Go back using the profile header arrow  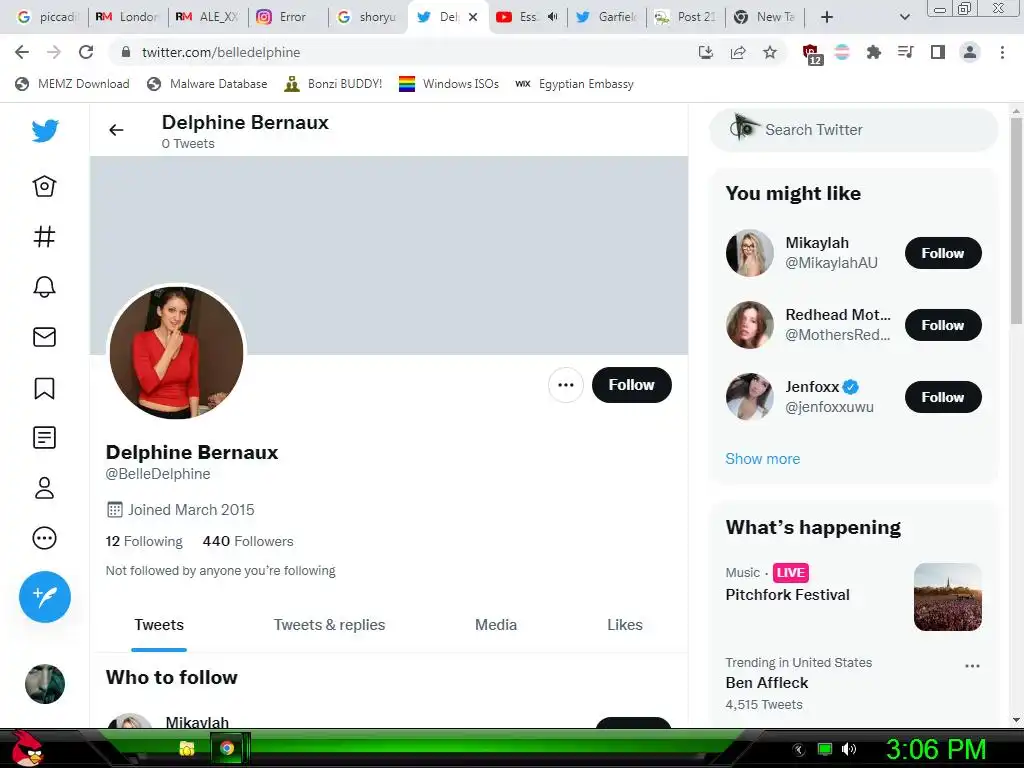coord(116,130)
